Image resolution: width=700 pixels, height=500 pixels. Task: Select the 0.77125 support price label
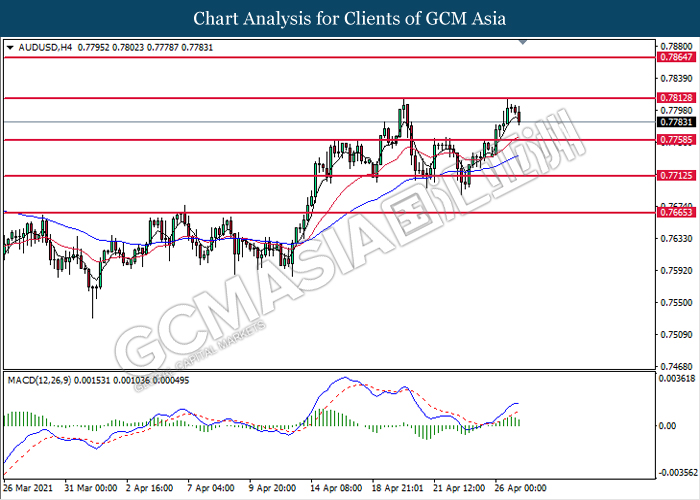tap(676, 175)
